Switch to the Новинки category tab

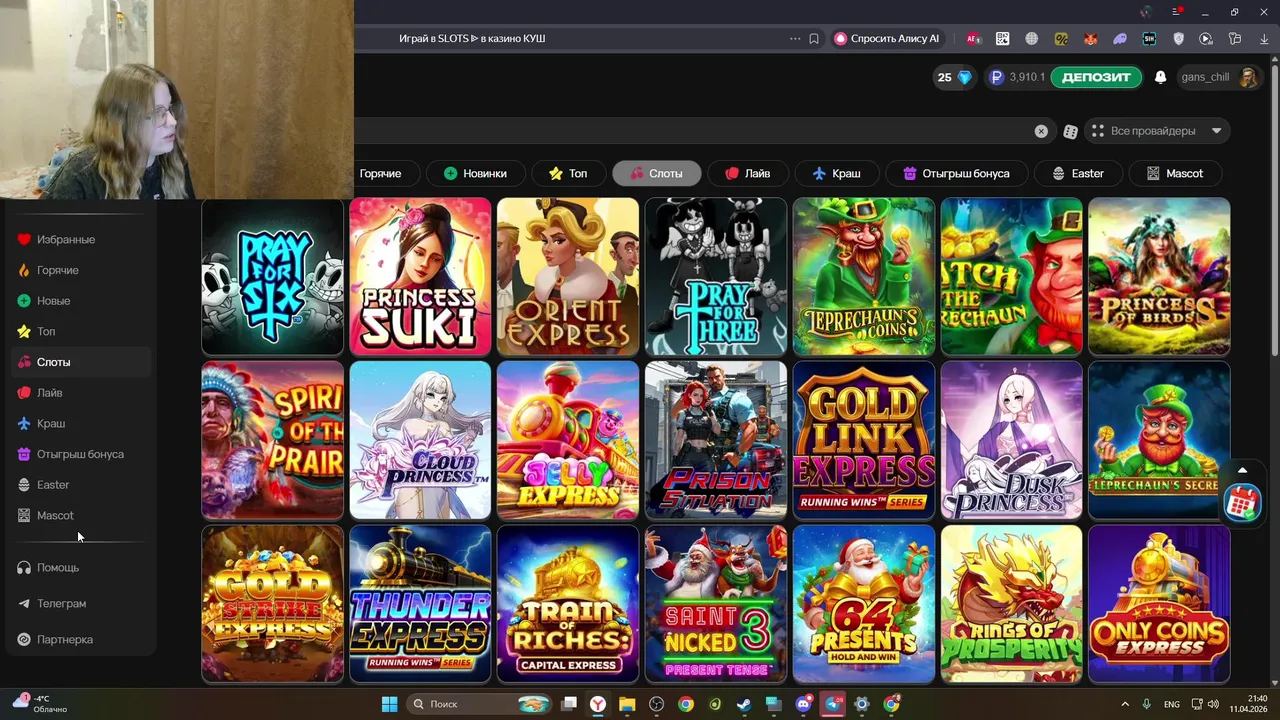point(475,173)
